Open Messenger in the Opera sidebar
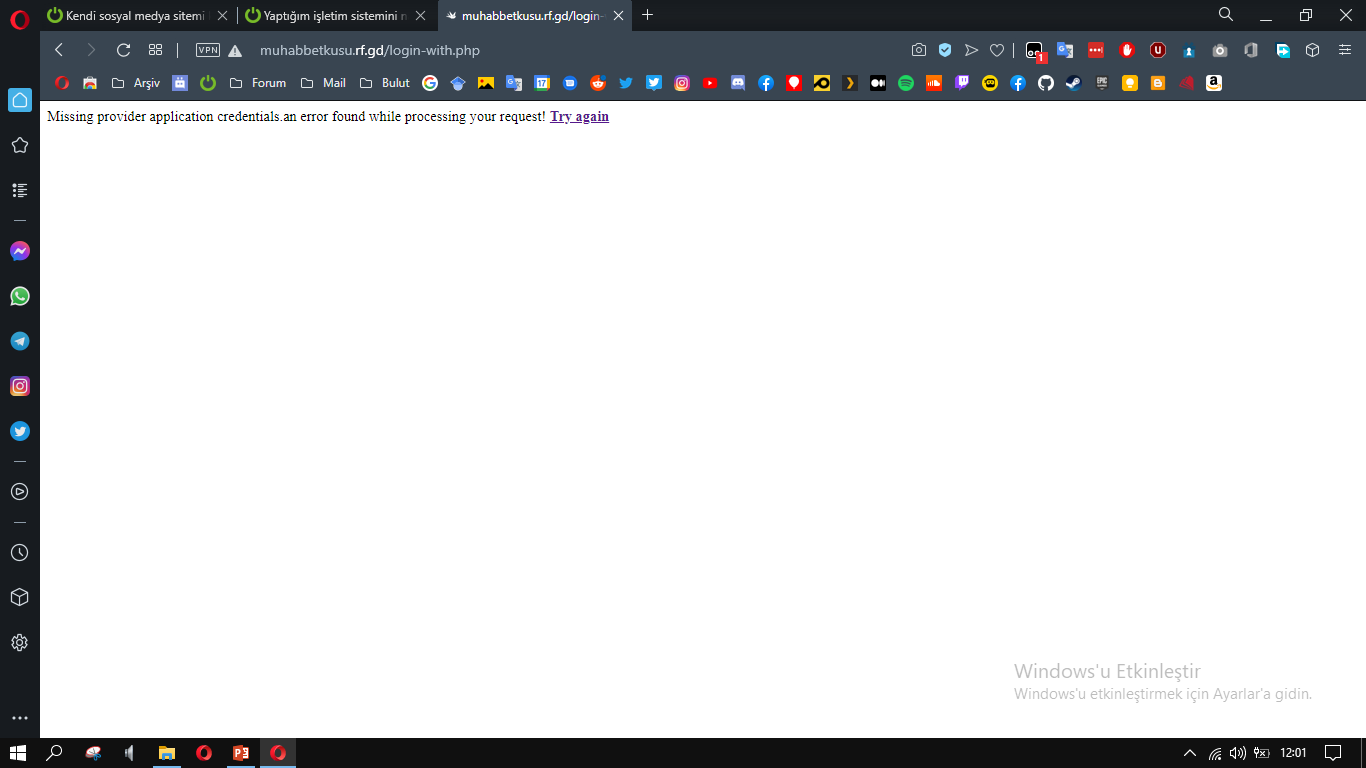Image resolution: width=1366 pixels, height=768 pixels. click(x=20, y=251)
